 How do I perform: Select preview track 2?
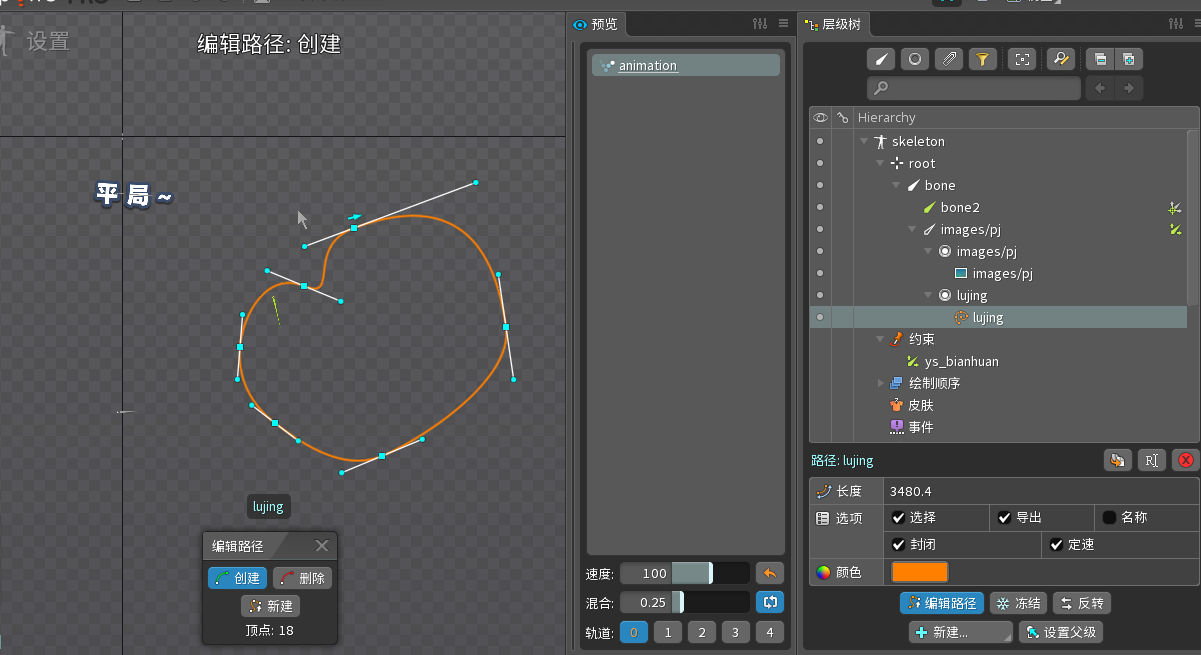click(702, 632)
